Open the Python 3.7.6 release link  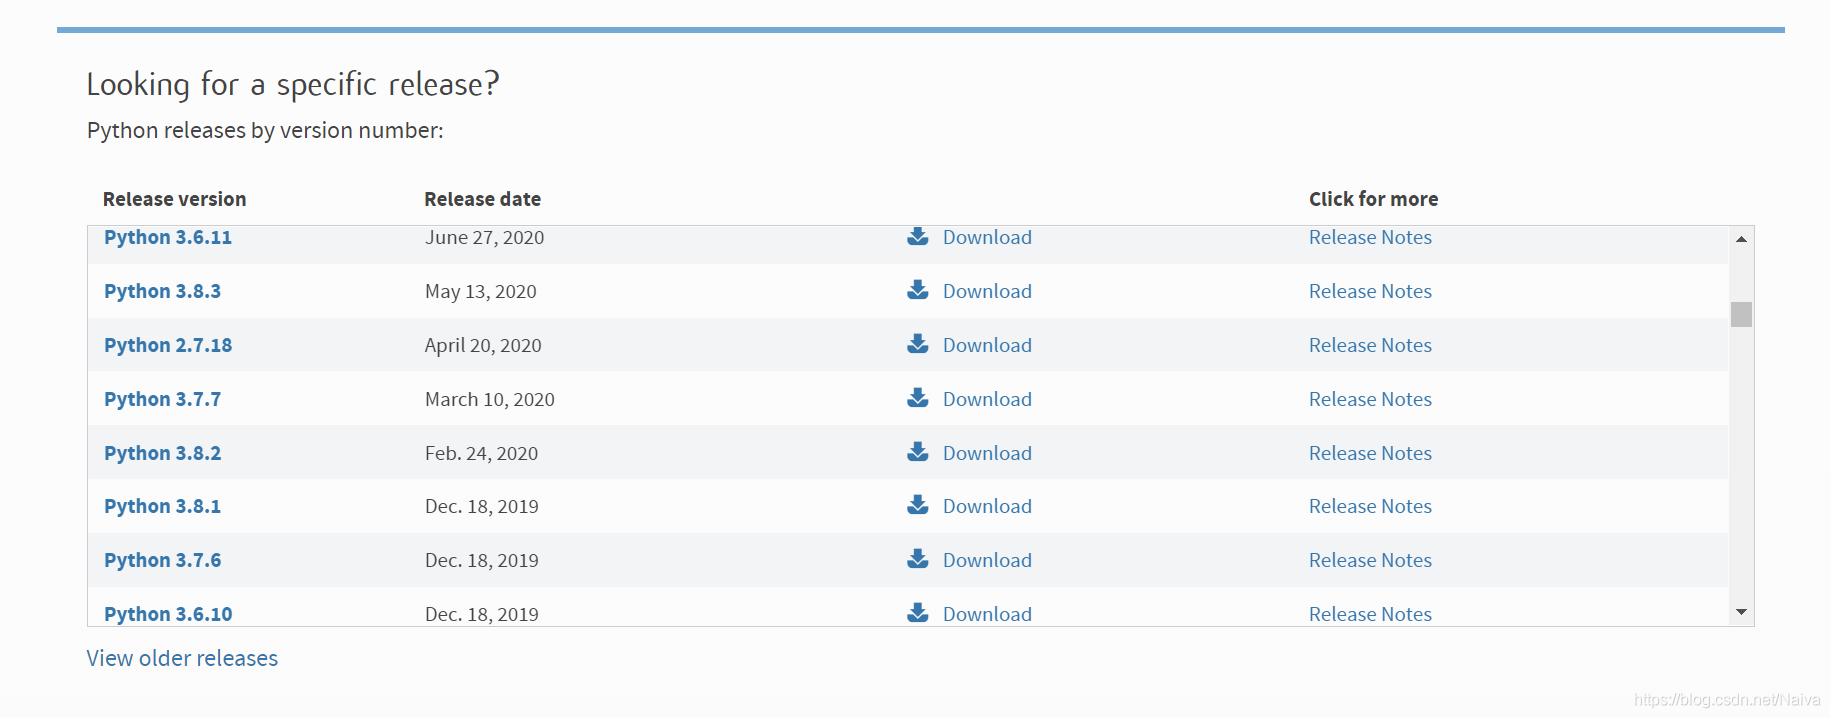pyautogui.click(x=162, y=560)
